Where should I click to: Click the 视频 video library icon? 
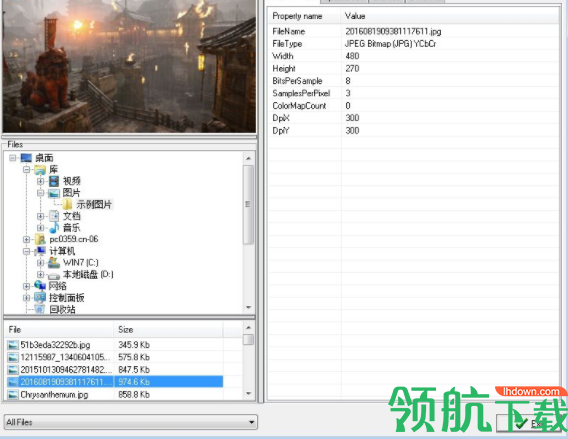(54, 181)
